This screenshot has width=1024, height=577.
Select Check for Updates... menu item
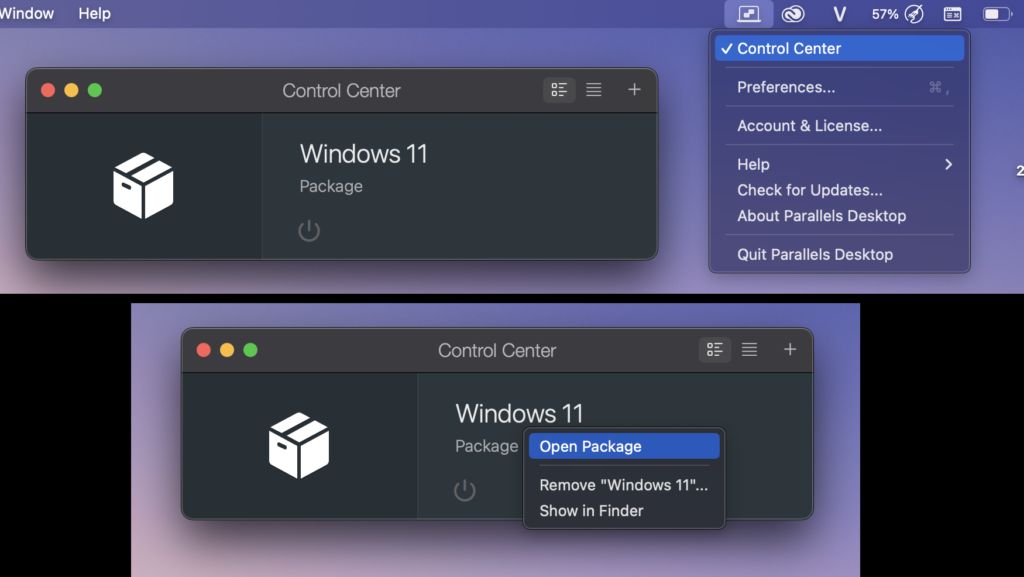click(x=839, y=190)
